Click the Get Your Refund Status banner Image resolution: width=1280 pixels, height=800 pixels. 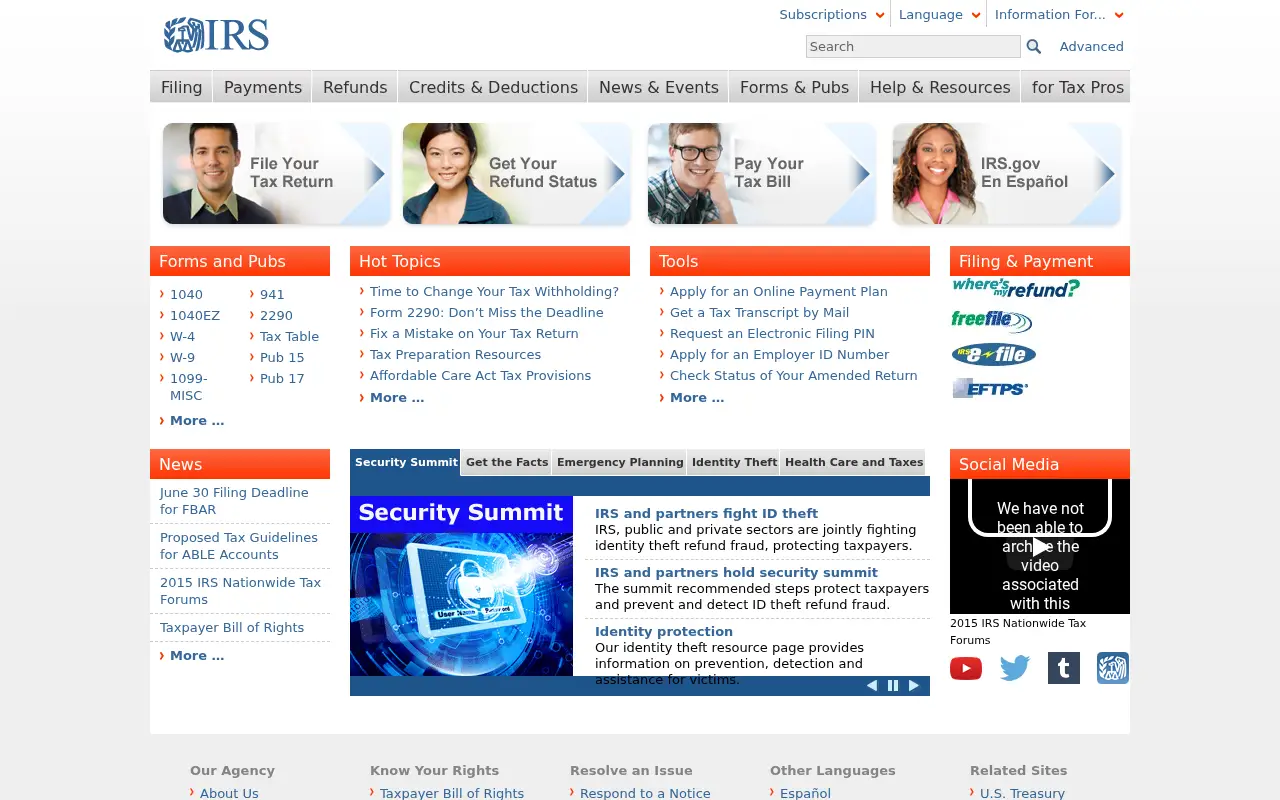(x=516, y=174)
